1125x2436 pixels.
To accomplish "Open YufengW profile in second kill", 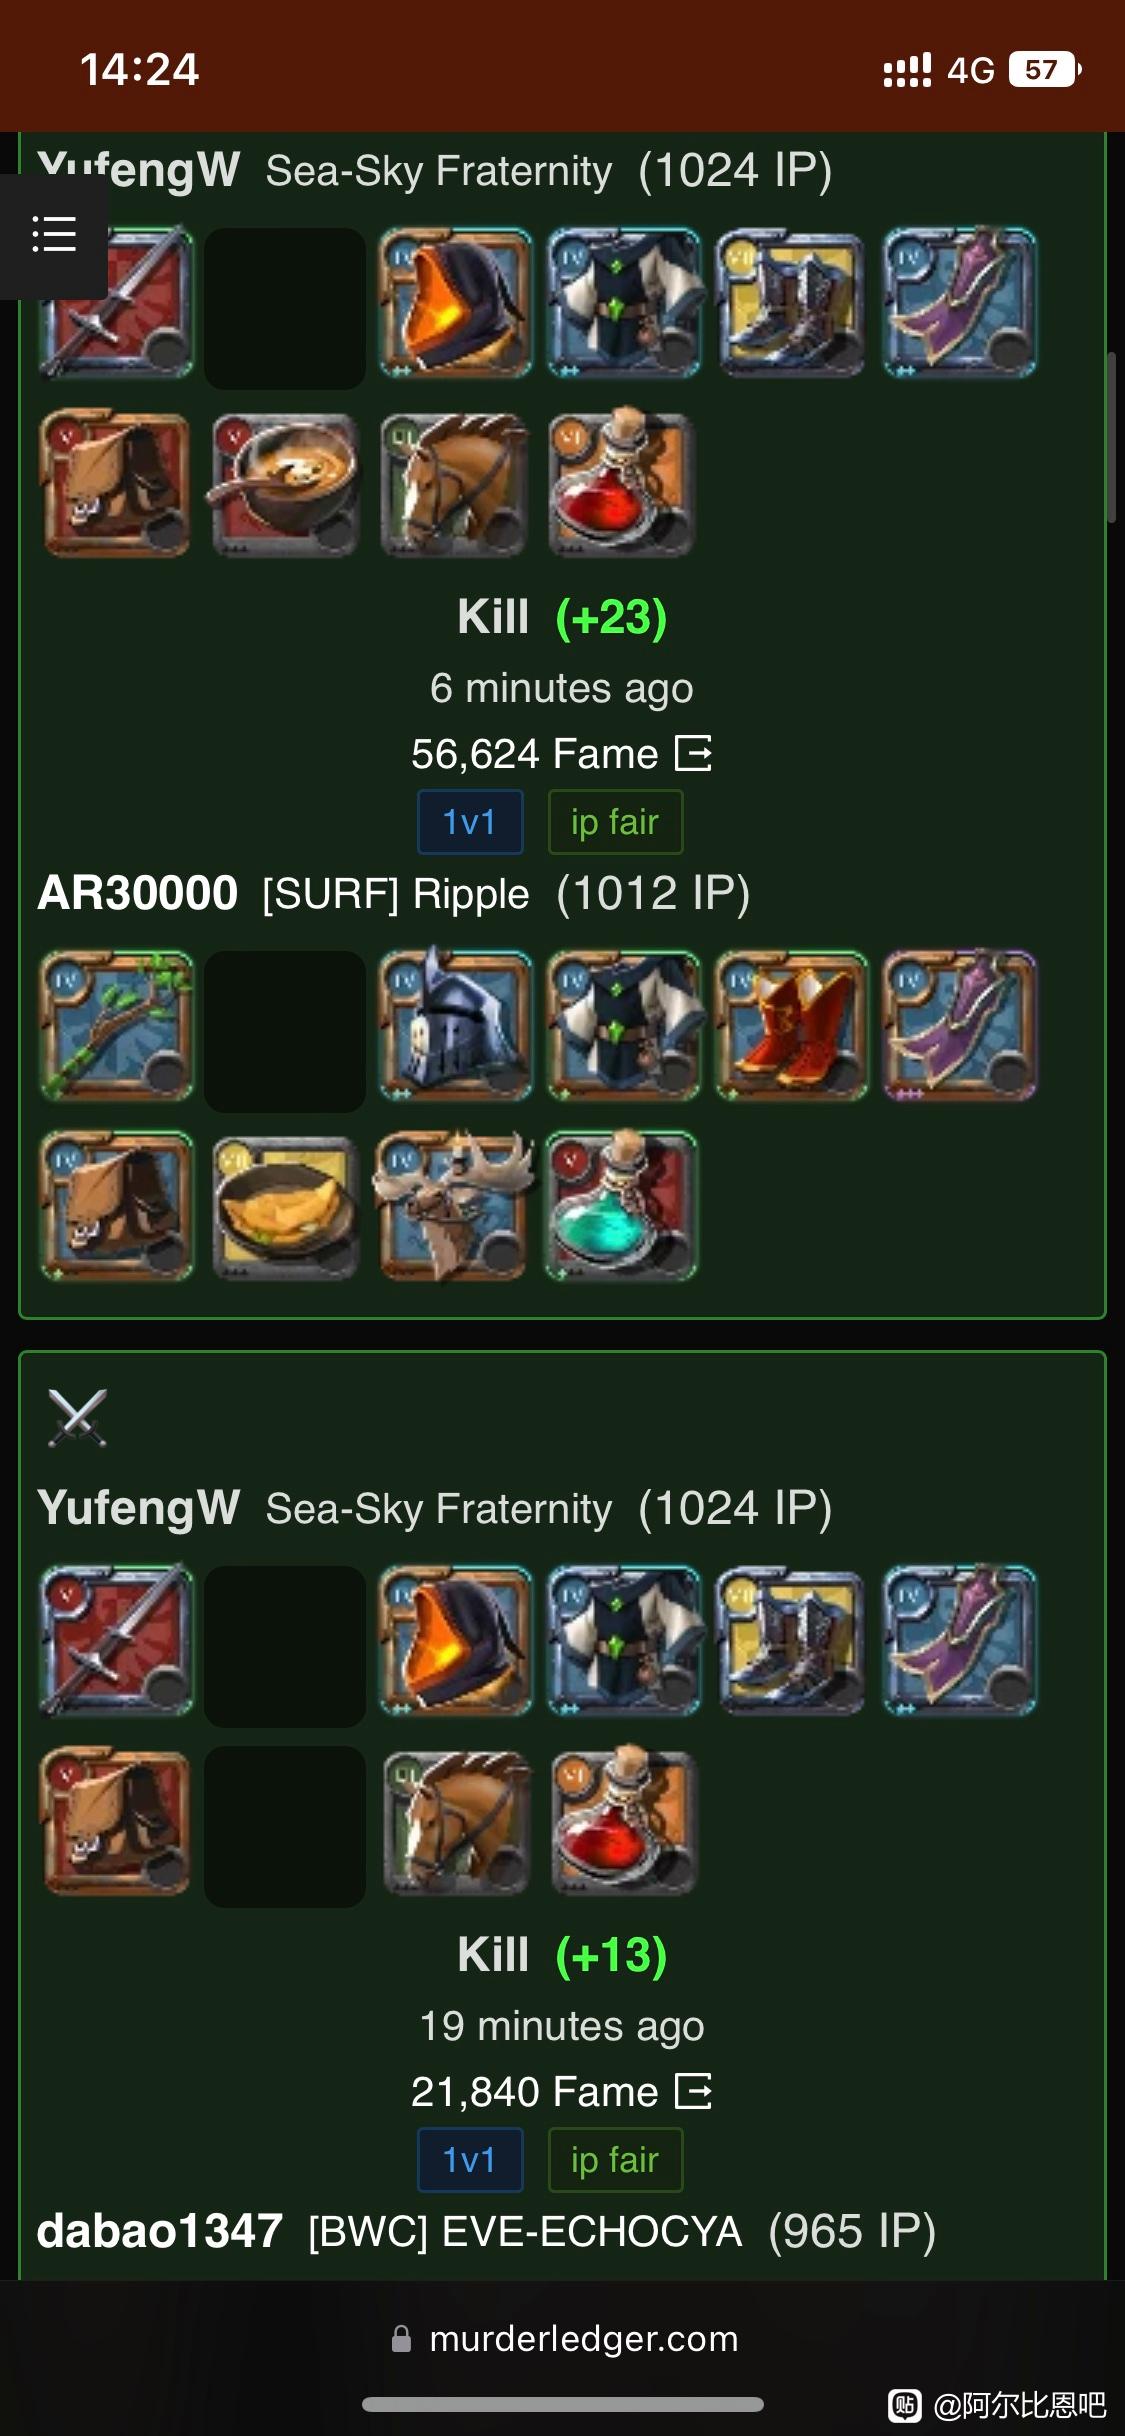I will (138, 1508).
